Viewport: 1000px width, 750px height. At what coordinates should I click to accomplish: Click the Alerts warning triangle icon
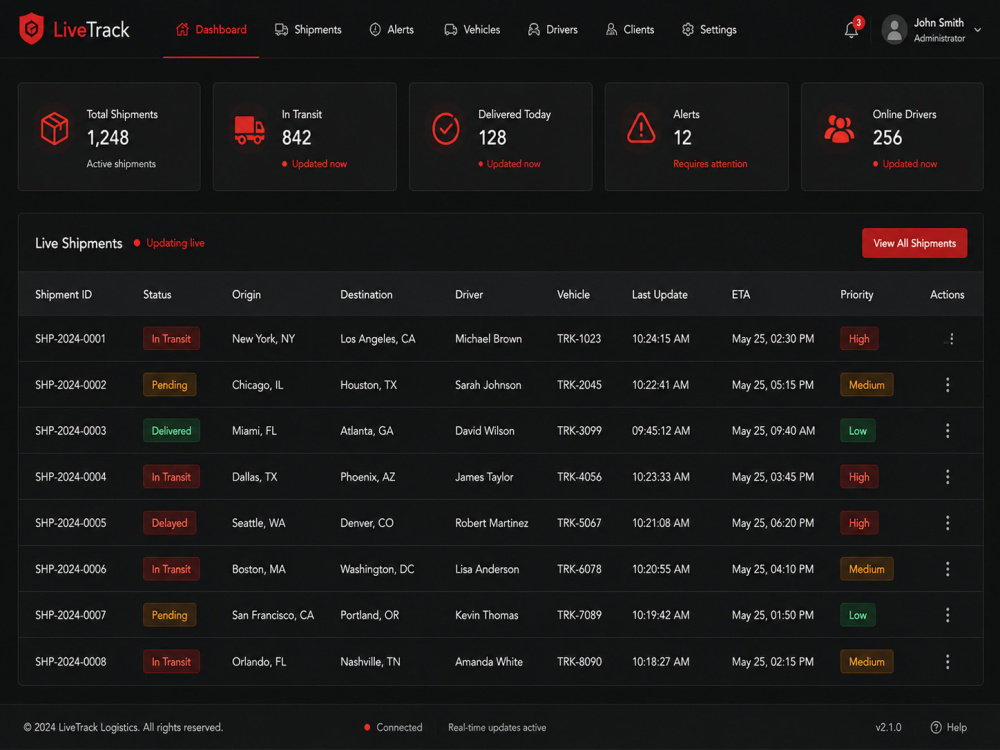point(641,128)
